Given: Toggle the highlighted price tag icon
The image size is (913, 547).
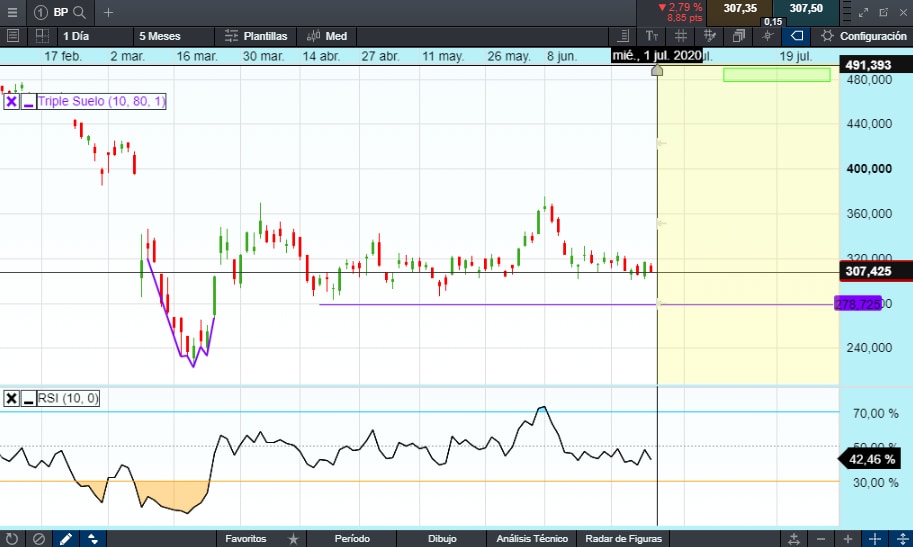Looking at the screenshot, I should point(797,36).
